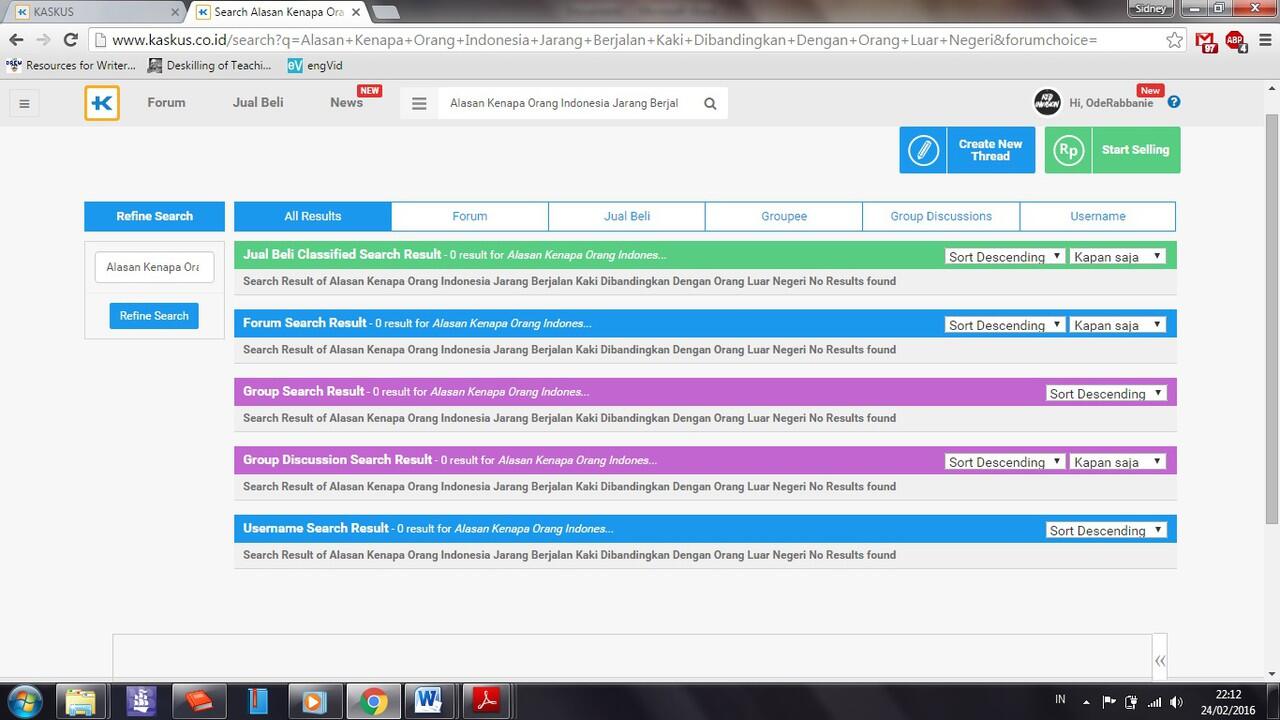Switch to the KASKUS browser tab

pyautogui.click(x=95, y=12)
